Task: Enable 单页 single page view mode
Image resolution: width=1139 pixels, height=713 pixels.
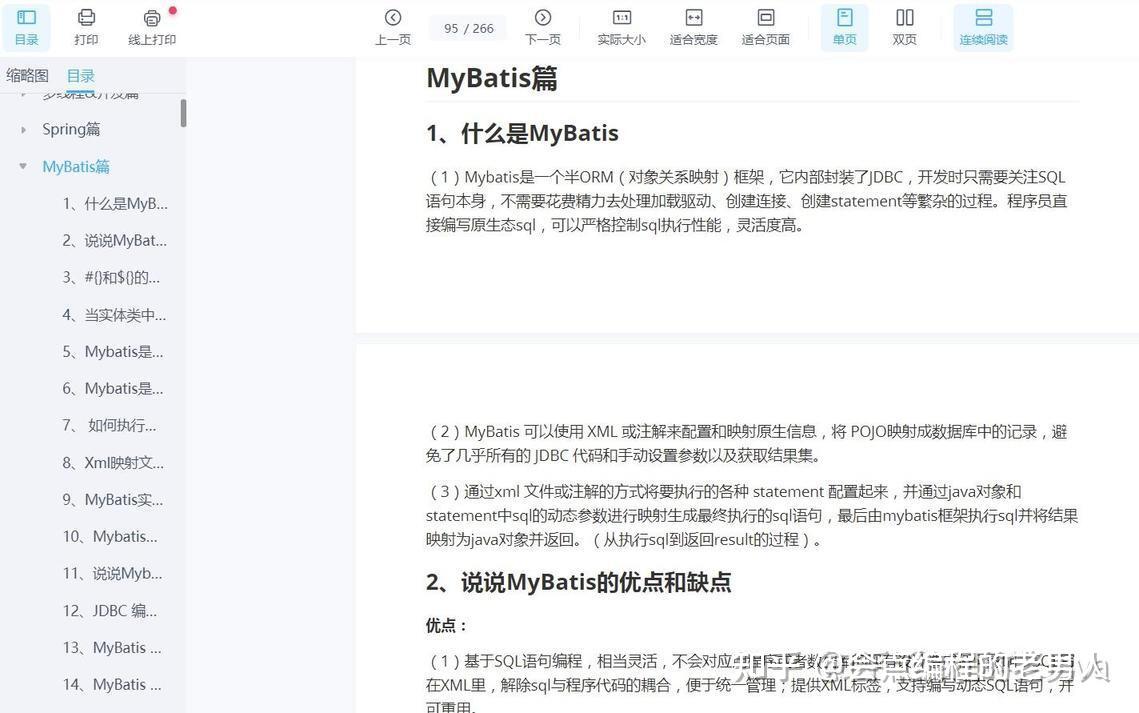Action: (x=843, y=26)
